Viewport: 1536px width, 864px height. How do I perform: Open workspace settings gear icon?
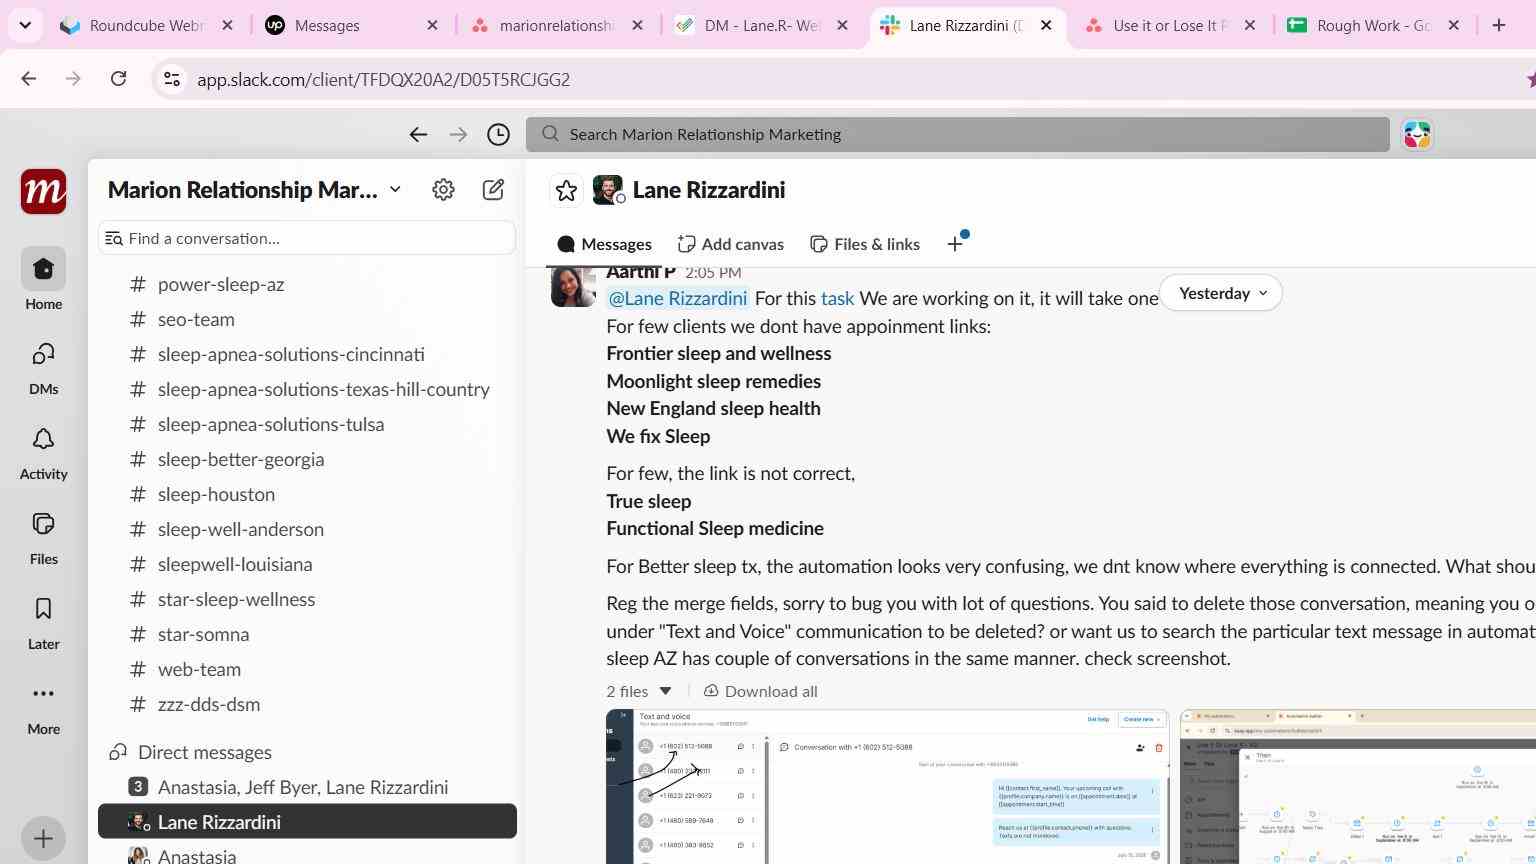[x=443, y=190]
